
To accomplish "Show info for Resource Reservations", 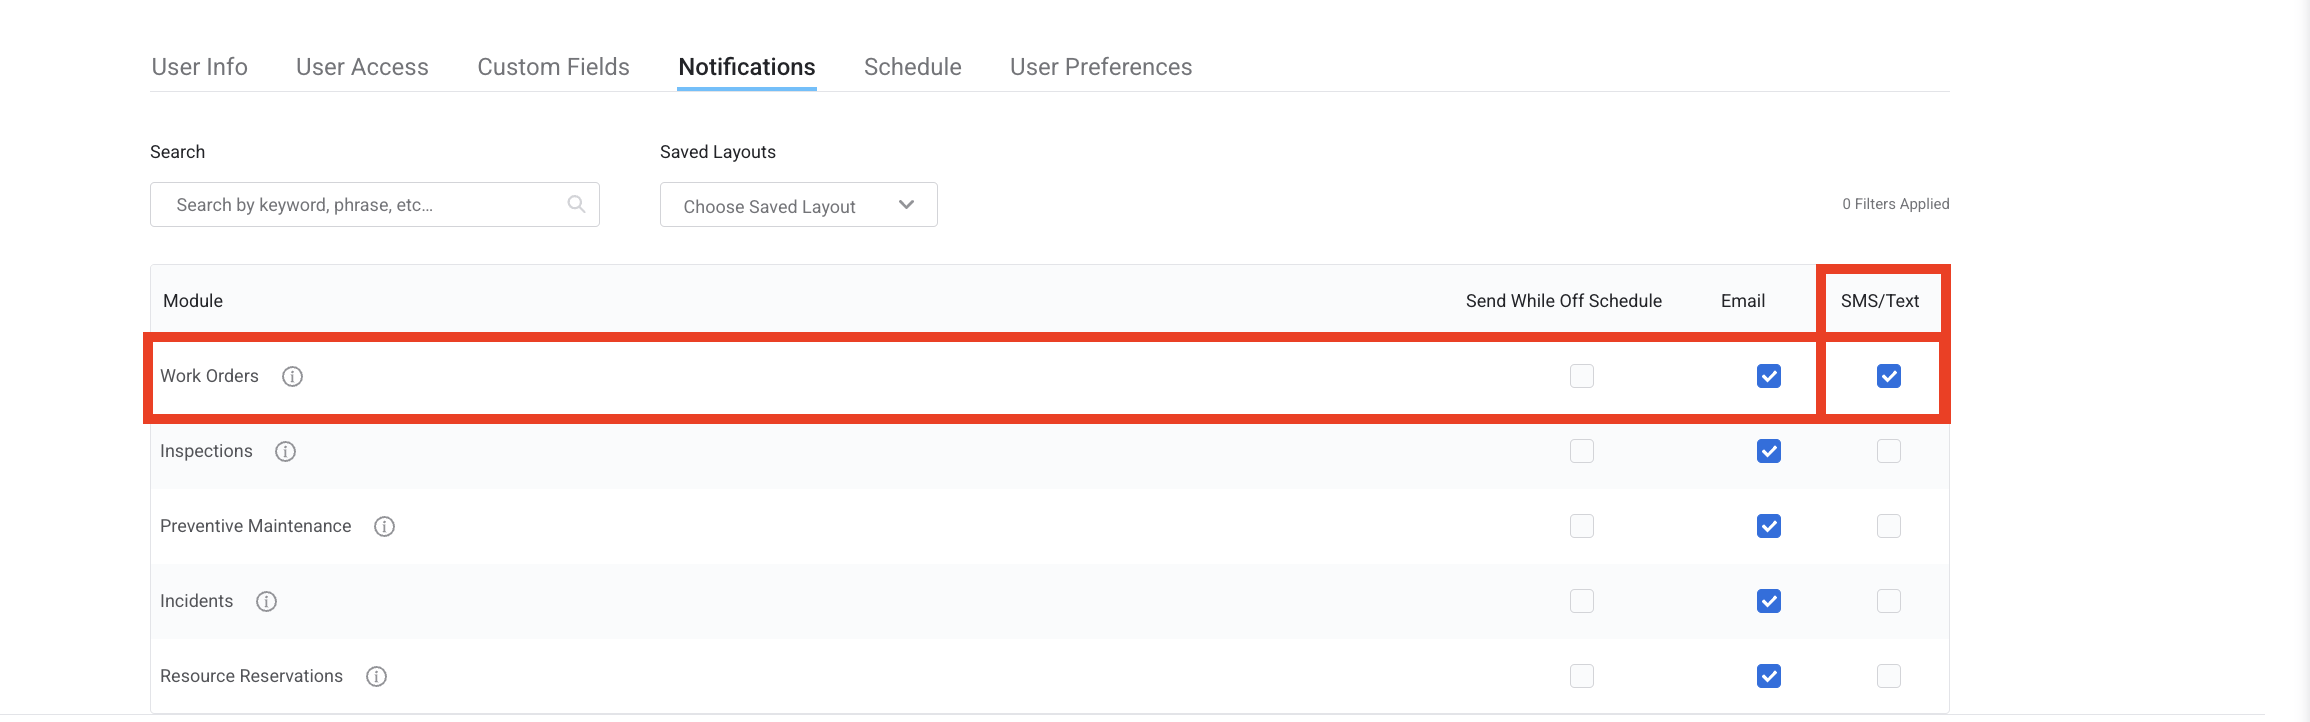I will point(376,676).
